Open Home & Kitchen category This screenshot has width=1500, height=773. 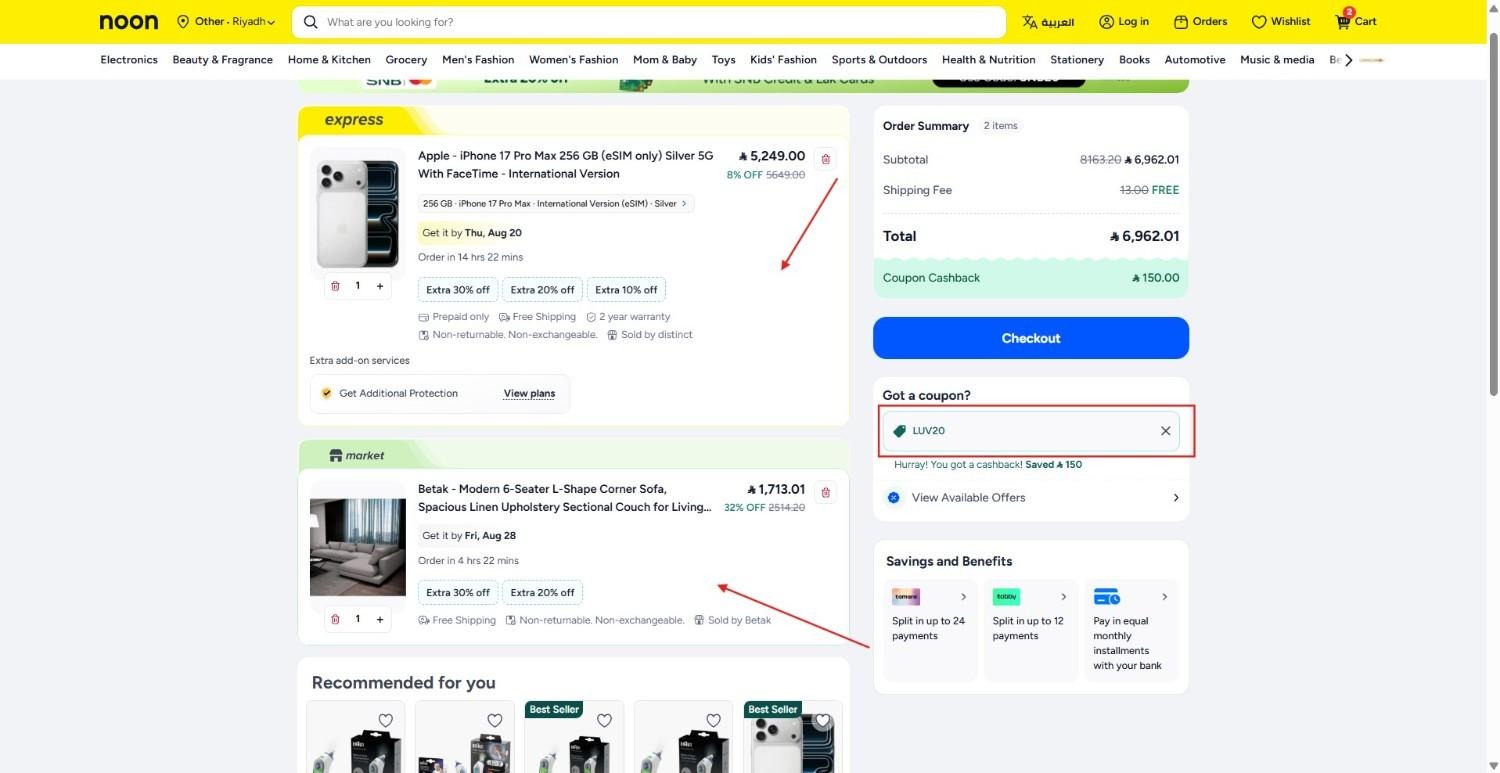pyautogui.click(x=329, y=60)
